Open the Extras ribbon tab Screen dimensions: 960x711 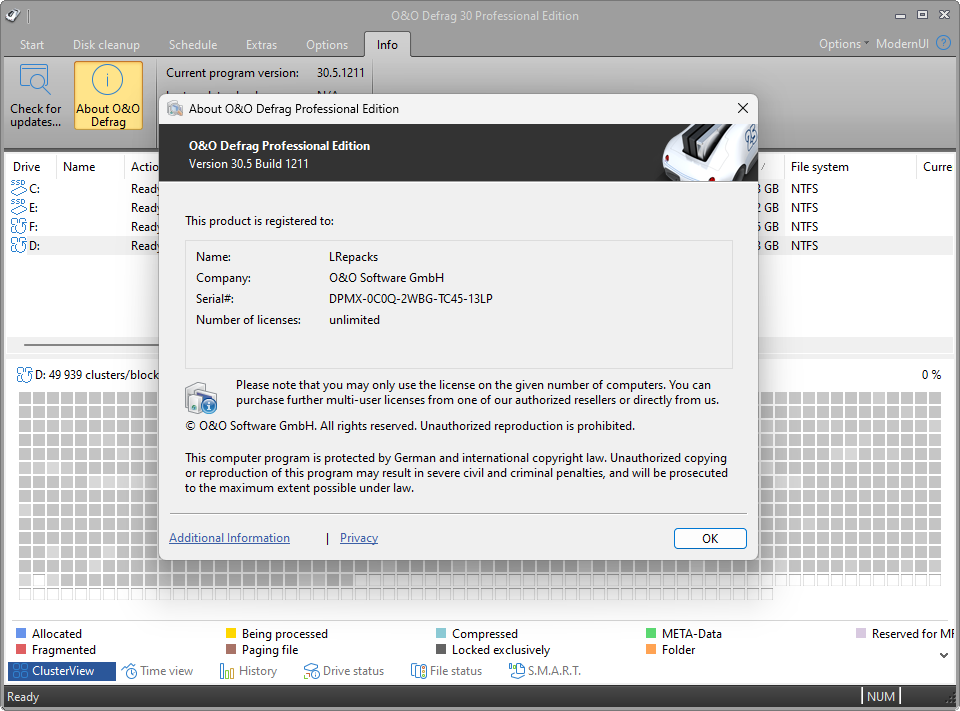tap(261, 45)
